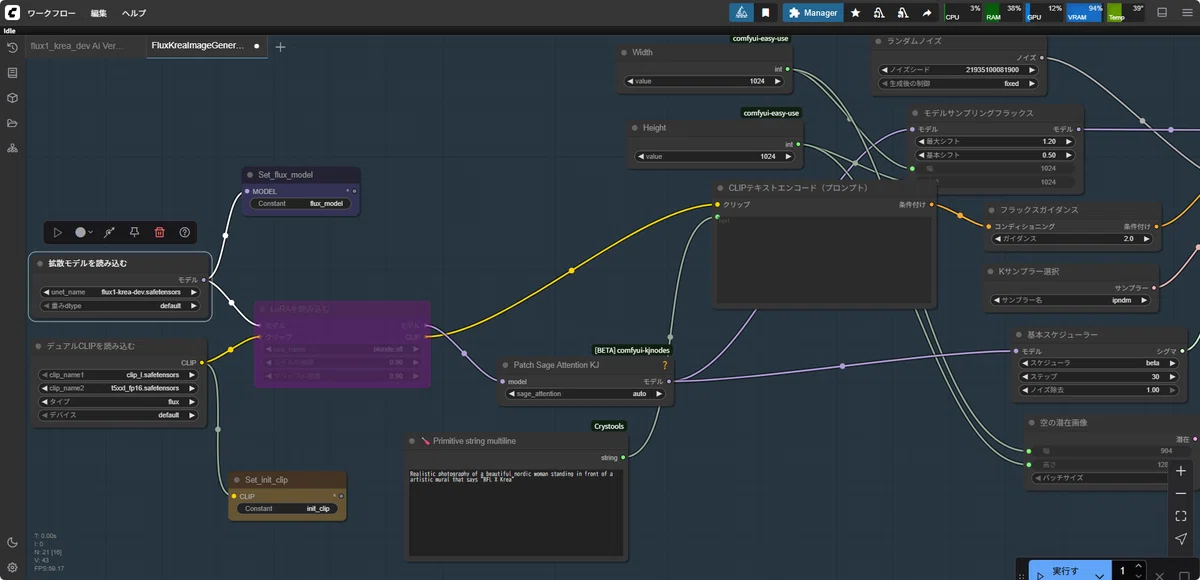1200x580 pixels.
Task: Open node color dropdown in selection toolbar
Action: click(84, 232)
